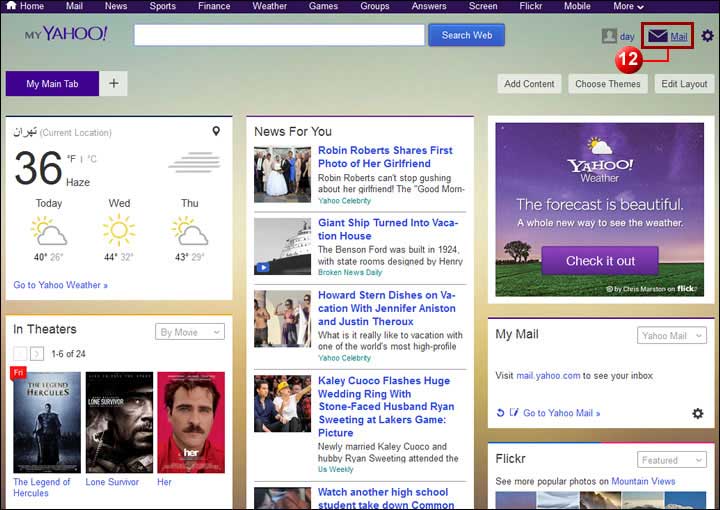Open Mail in top navigation bar
720x510 pixels.
74,6
